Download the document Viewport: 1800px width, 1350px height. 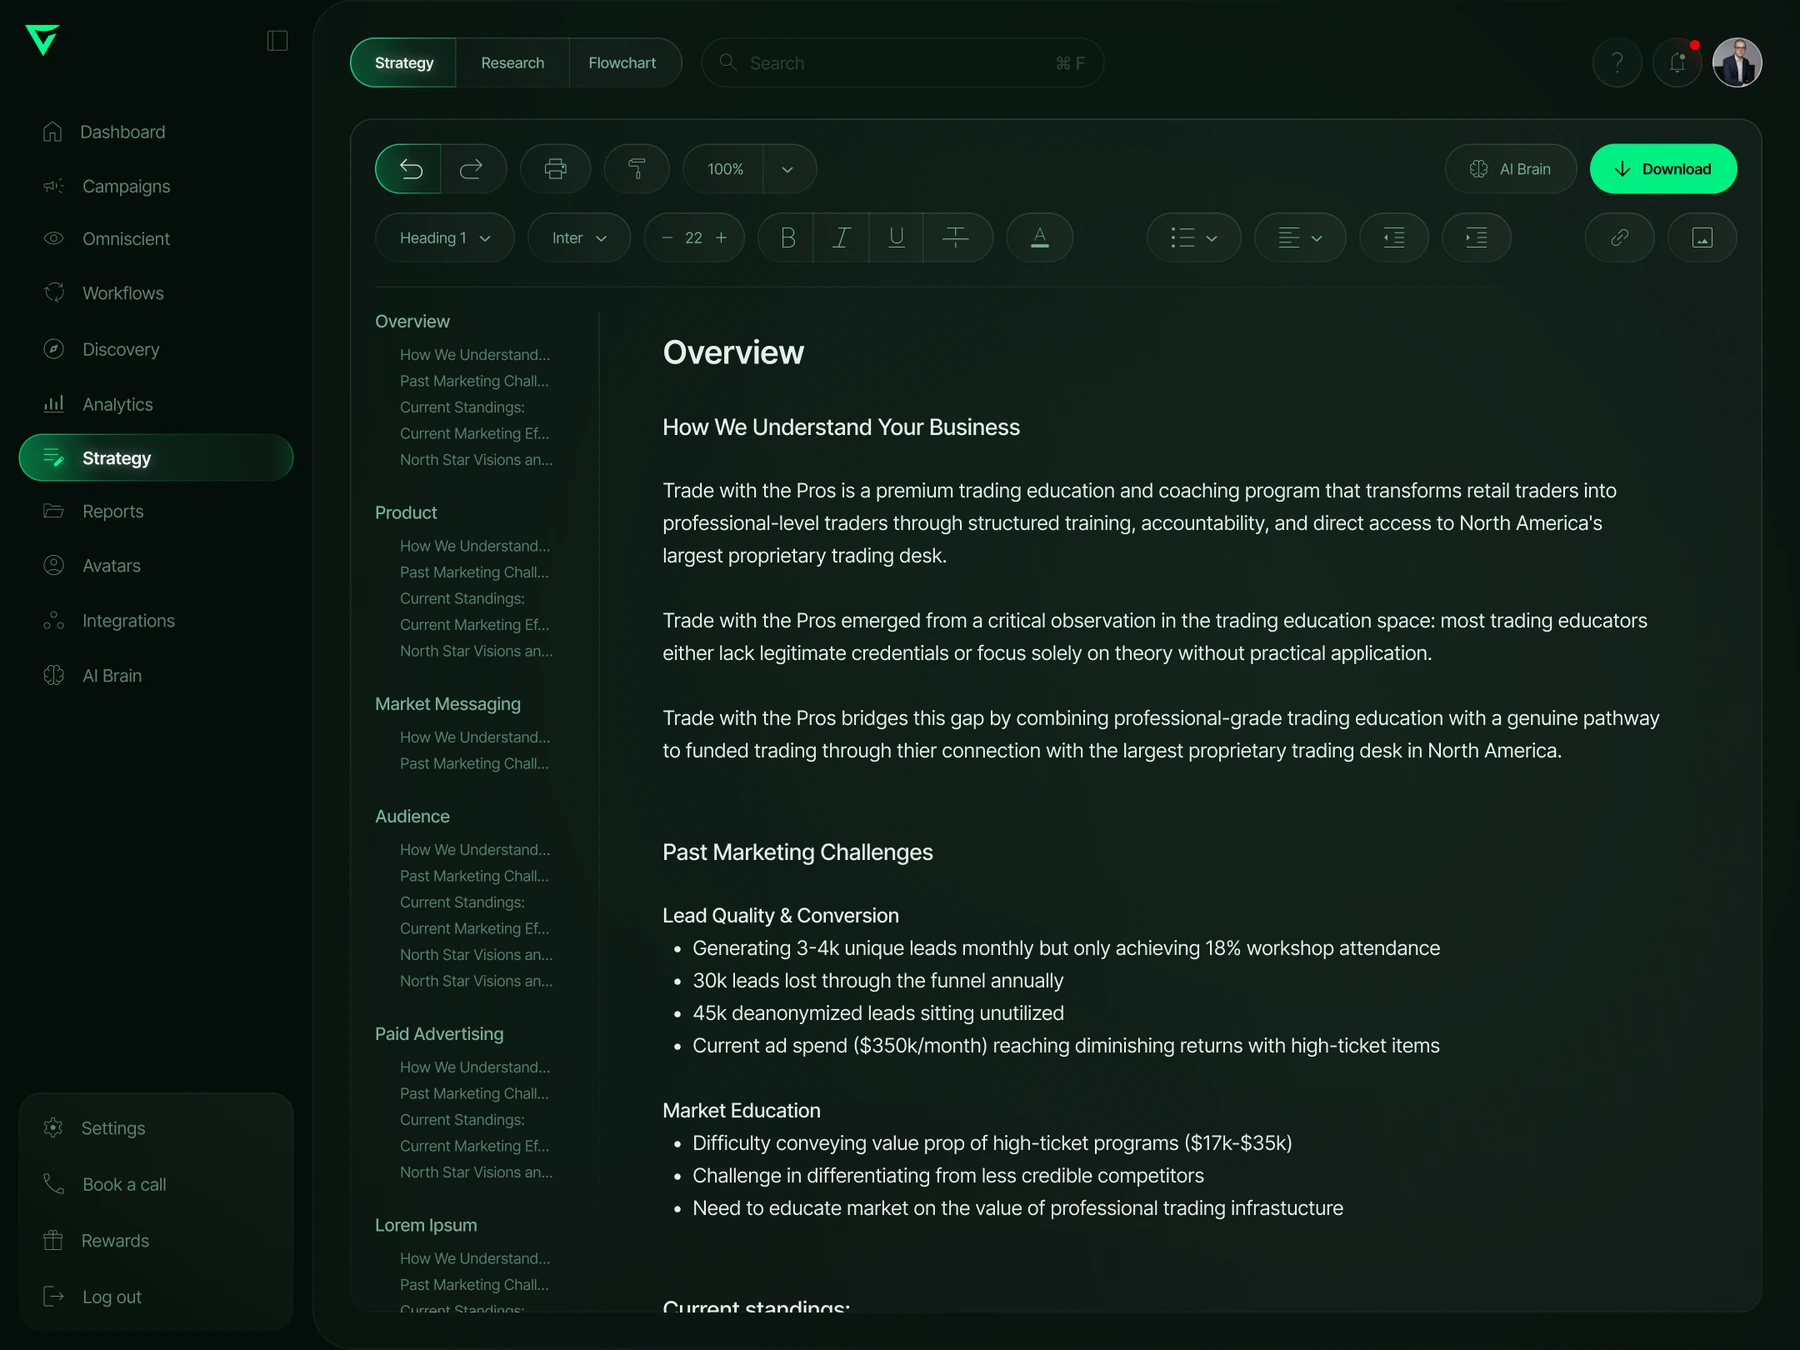tap(1663, 169)
